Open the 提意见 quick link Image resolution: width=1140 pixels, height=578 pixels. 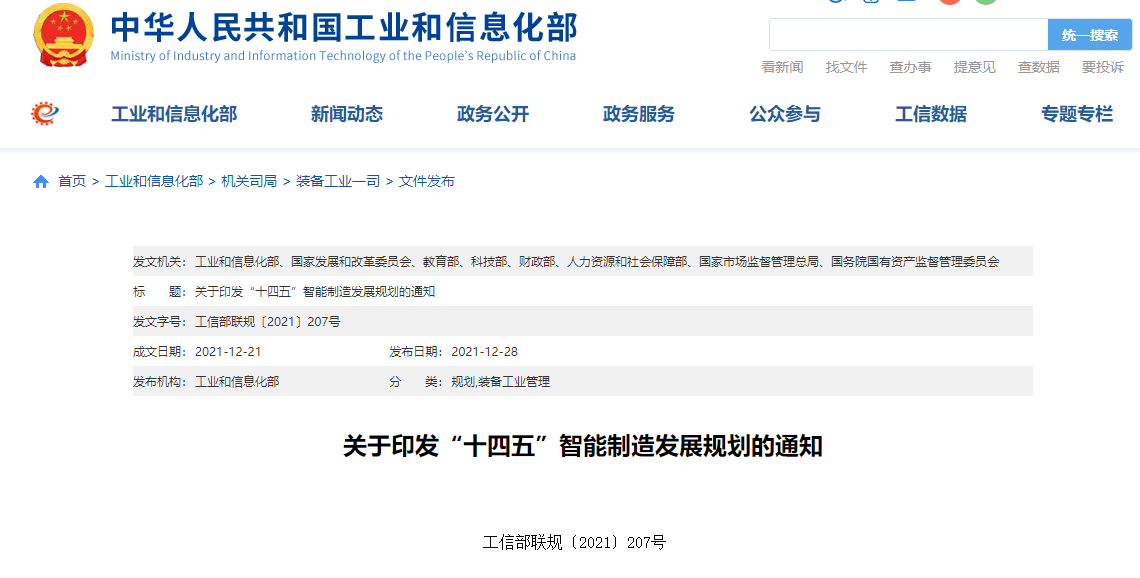pos(974,68)
